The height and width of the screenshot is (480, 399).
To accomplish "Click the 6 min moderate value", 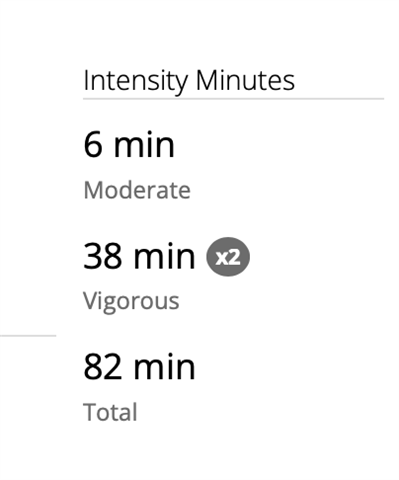I will 129,145.
